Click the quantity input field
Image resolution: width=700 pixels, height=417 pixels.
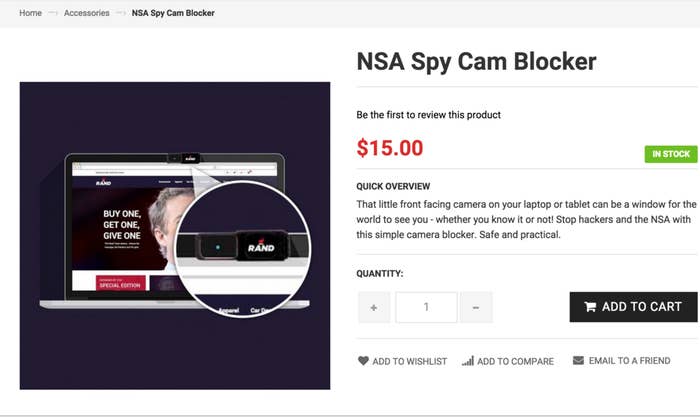click(426, 307)
